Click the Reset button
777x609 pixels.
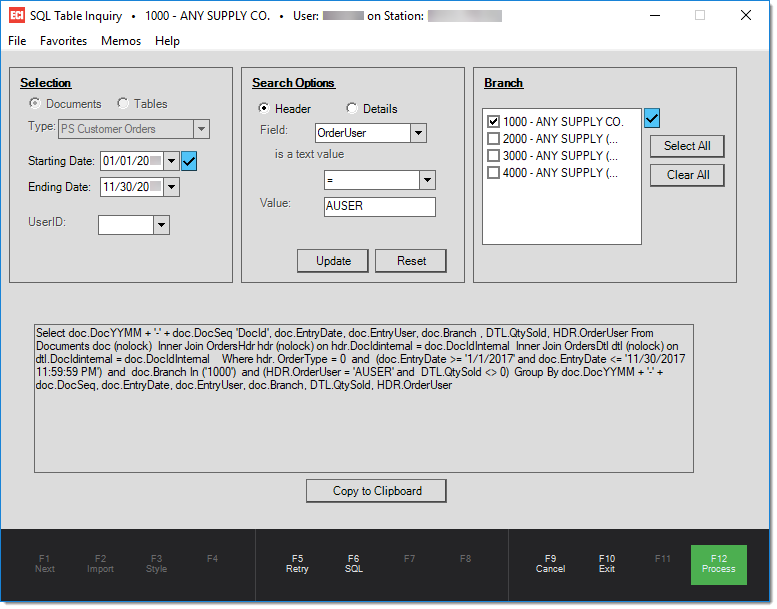click(x=411, y=261)
